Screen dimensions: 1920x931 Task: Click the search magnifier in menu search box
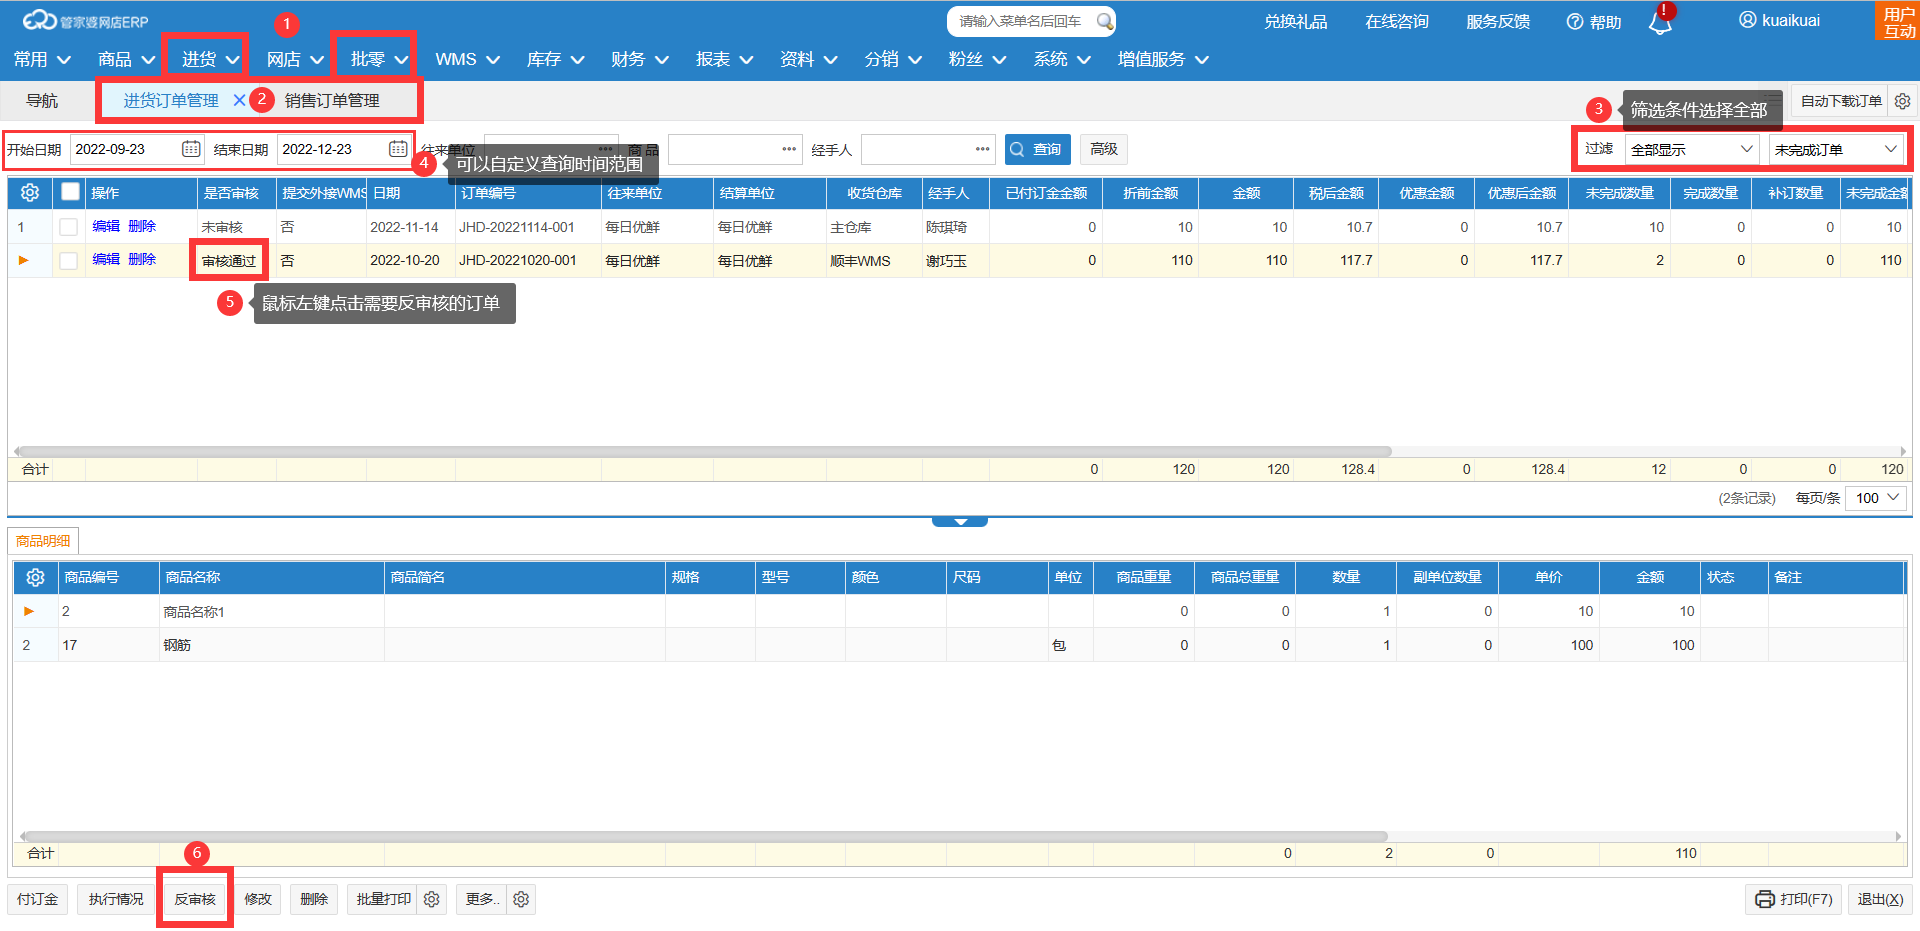pyautogui.click(x=1104, y=21)
